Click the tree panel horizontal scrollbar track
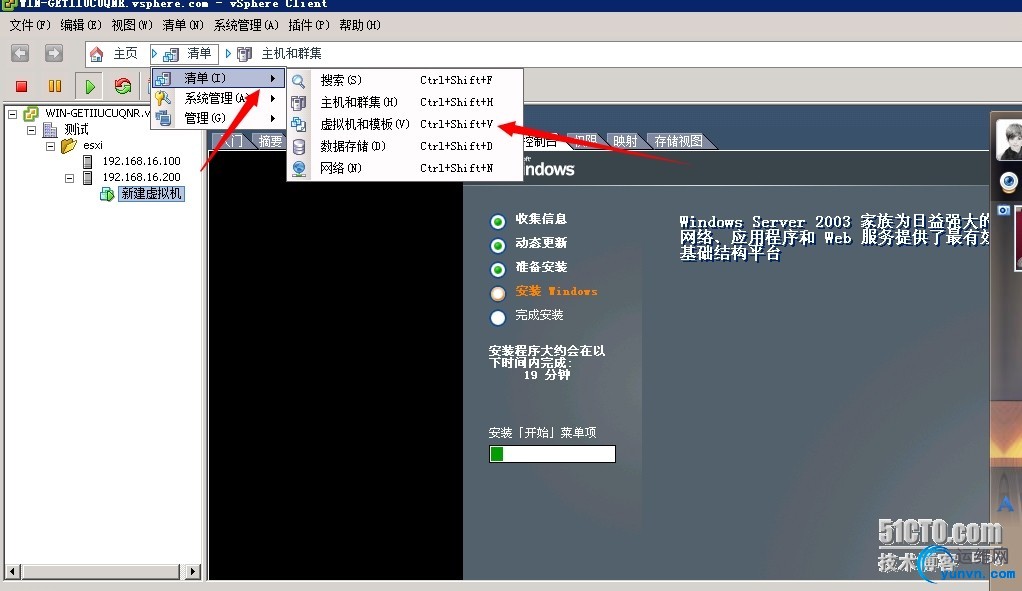The height and width of the screenshot is (591, 1022). pos(102,572)
